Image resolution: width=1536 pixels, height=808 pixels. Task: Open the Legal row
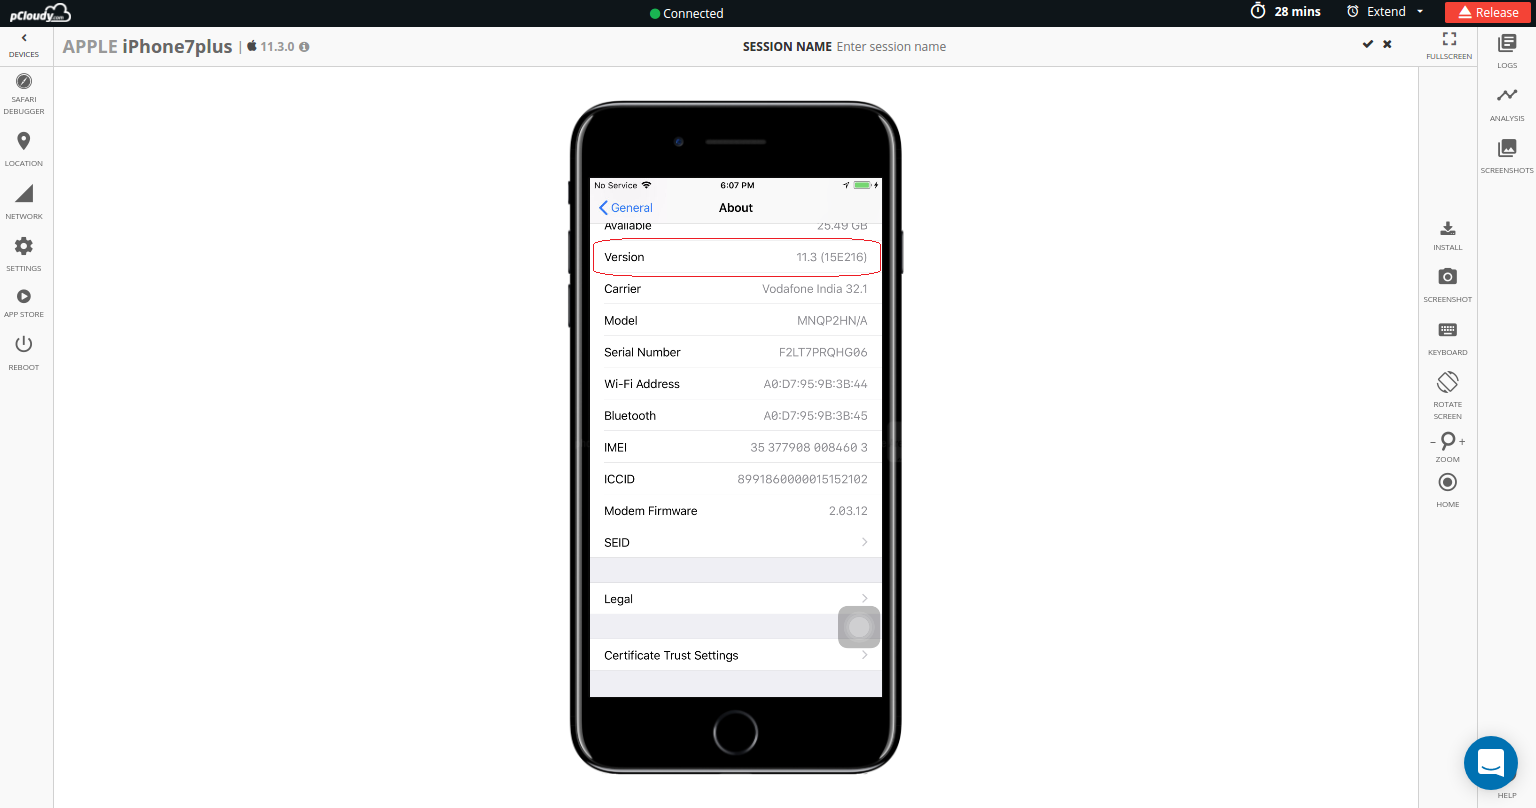coord(736,599)
